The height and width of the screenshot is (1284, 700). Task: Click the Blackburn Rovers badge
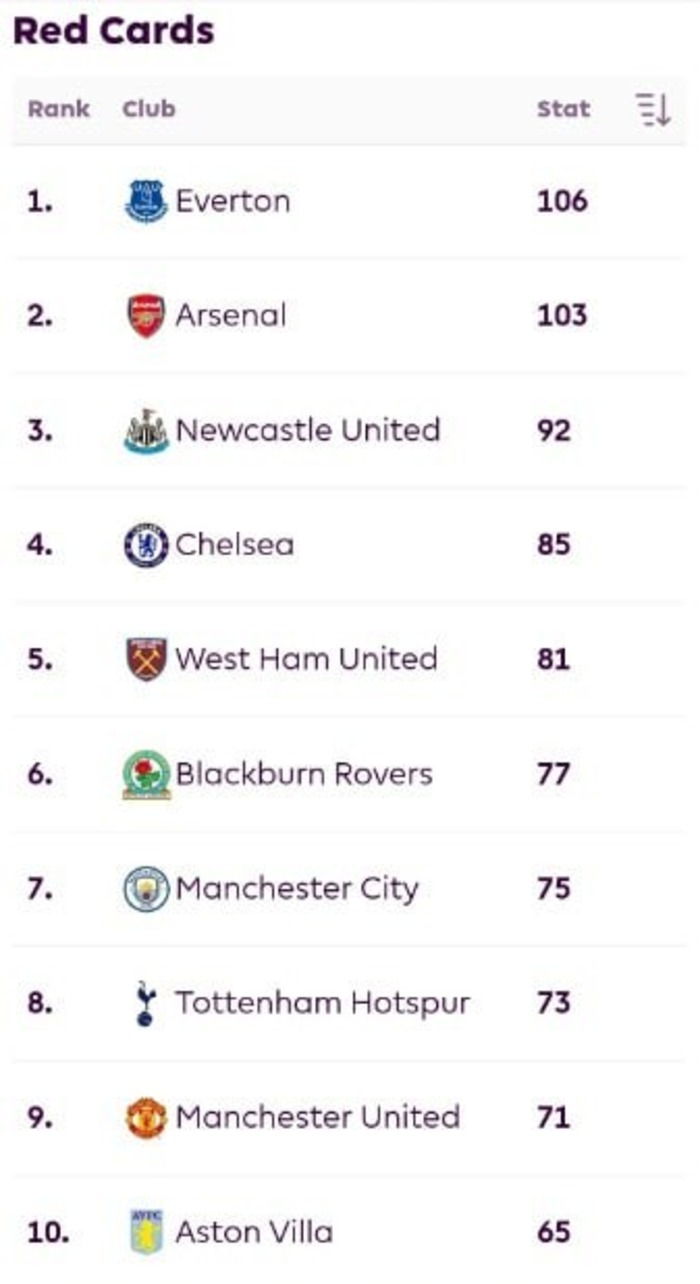(x=146, y=775)
